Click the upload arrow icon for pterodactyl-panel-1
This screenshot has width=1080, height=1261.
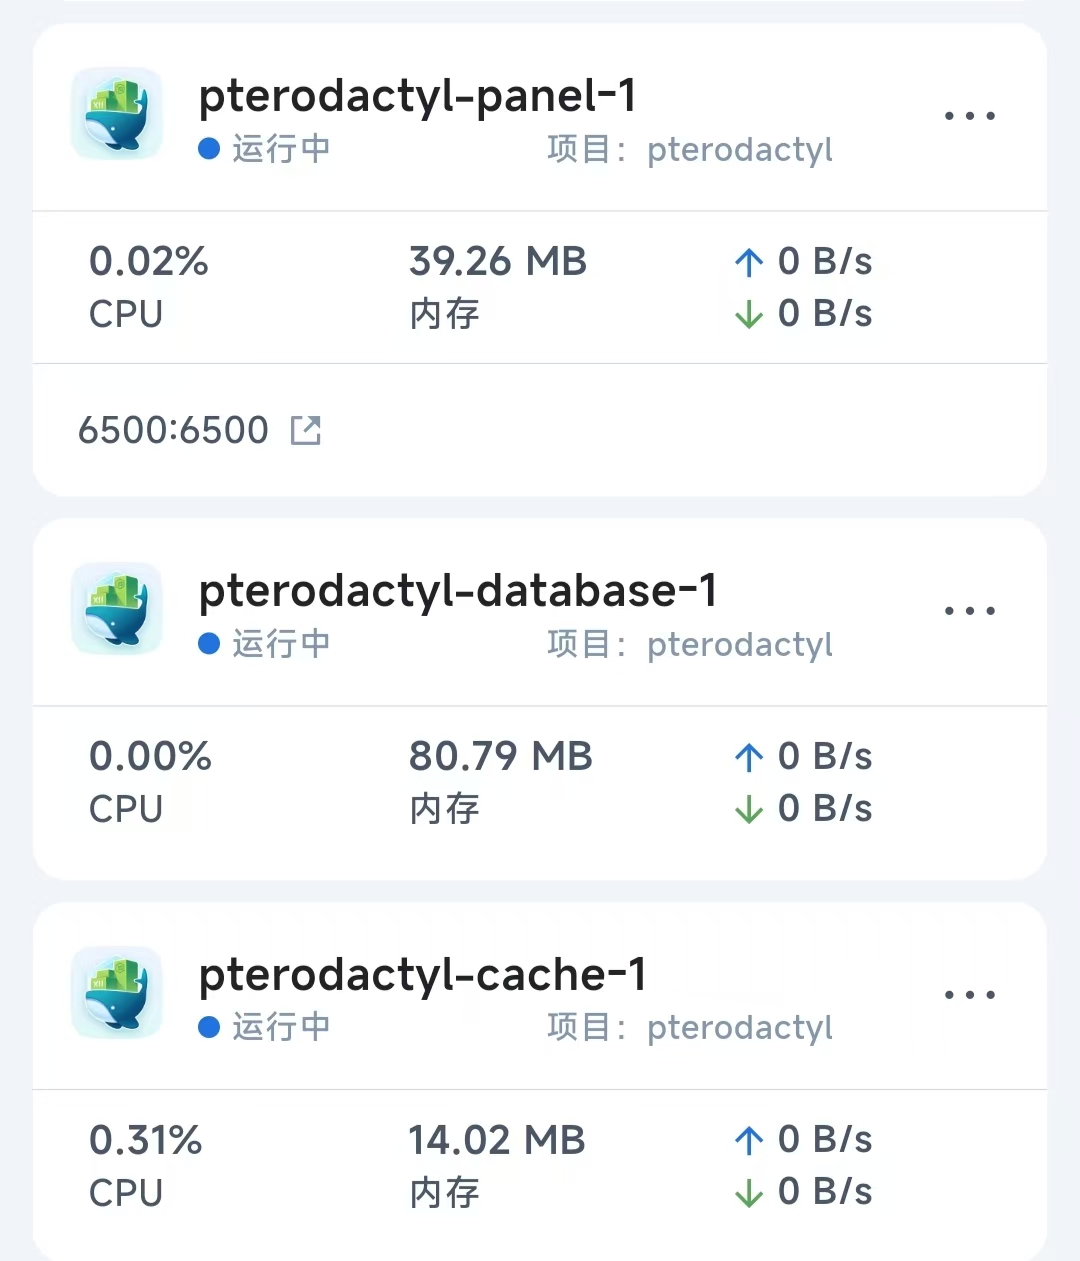pos(748,262)
